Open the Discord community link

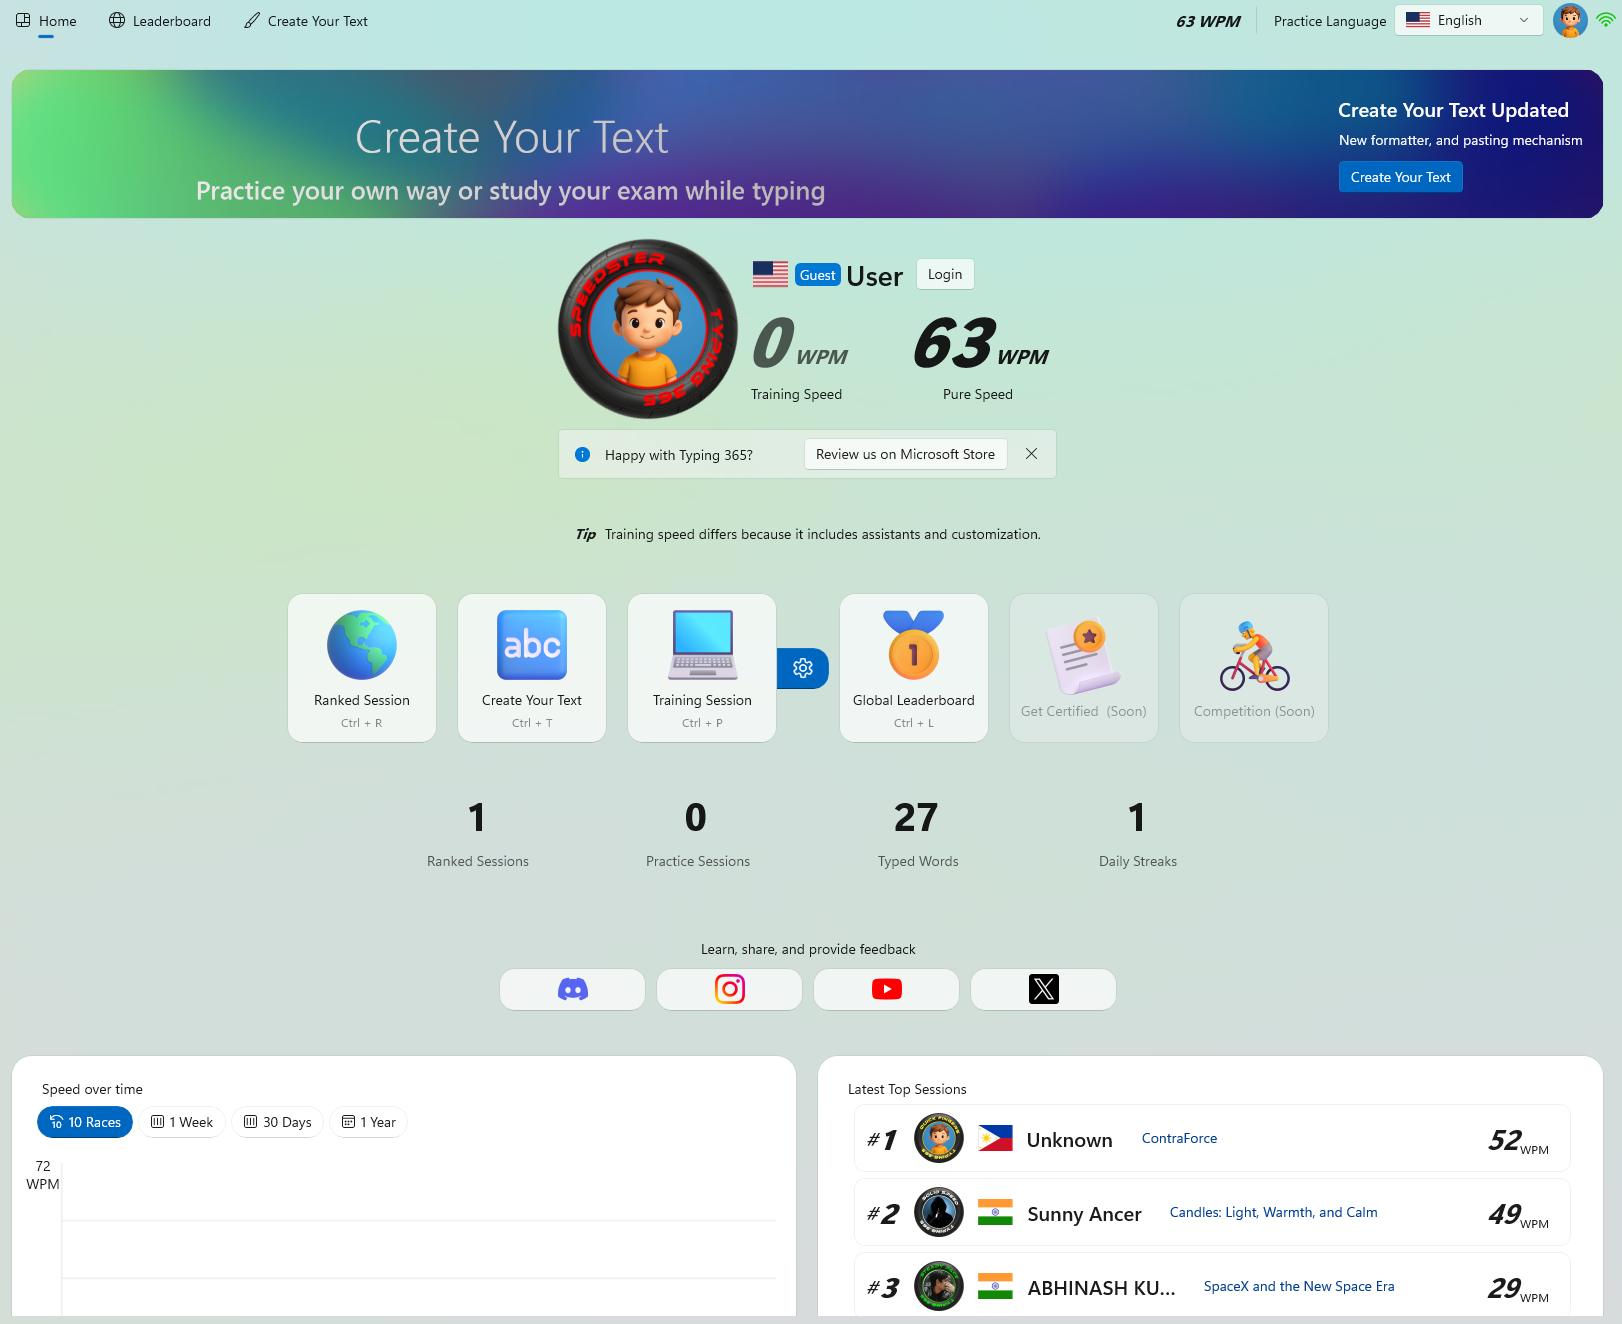(x=572, y=989)
